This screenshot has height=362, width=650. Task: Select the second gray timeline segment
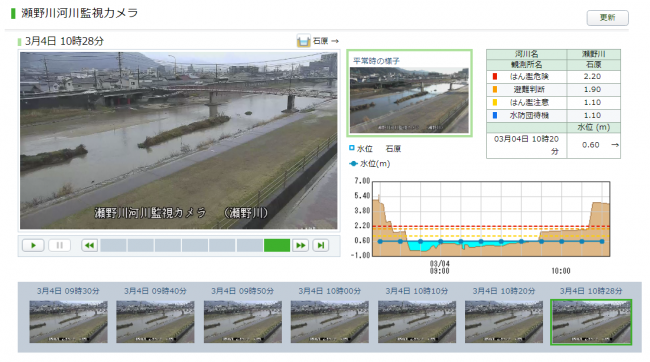point(141,245)
